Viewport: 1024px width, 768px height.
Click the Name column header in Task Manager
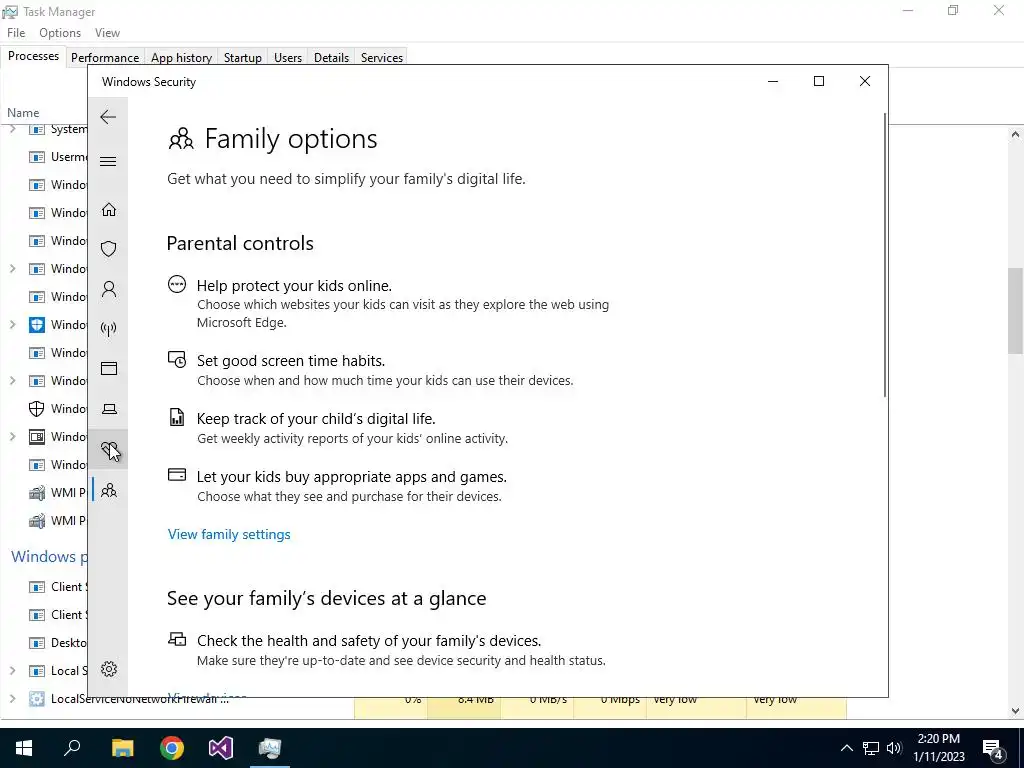click(23, 113)
